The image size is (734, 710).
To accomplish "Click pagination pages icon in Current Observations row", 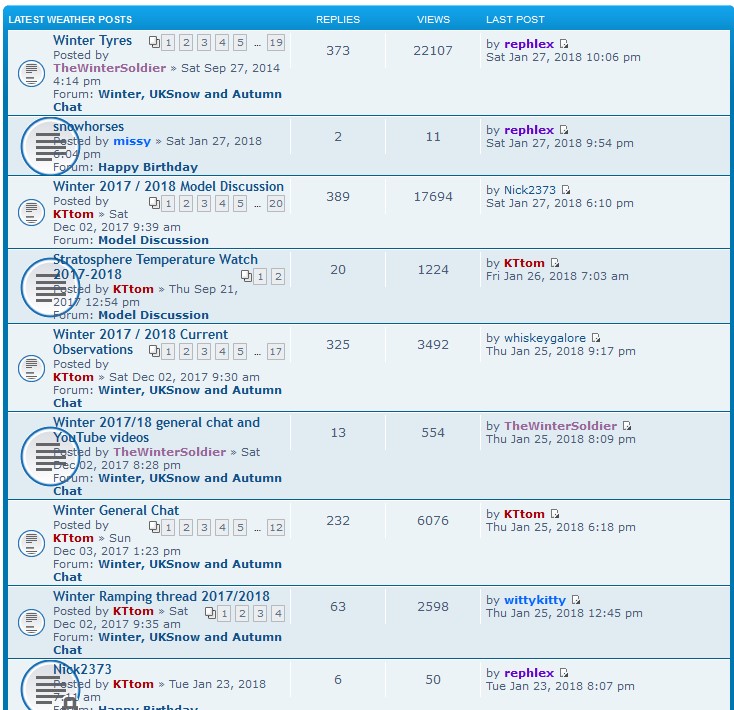I will click(x=154, y=351).
